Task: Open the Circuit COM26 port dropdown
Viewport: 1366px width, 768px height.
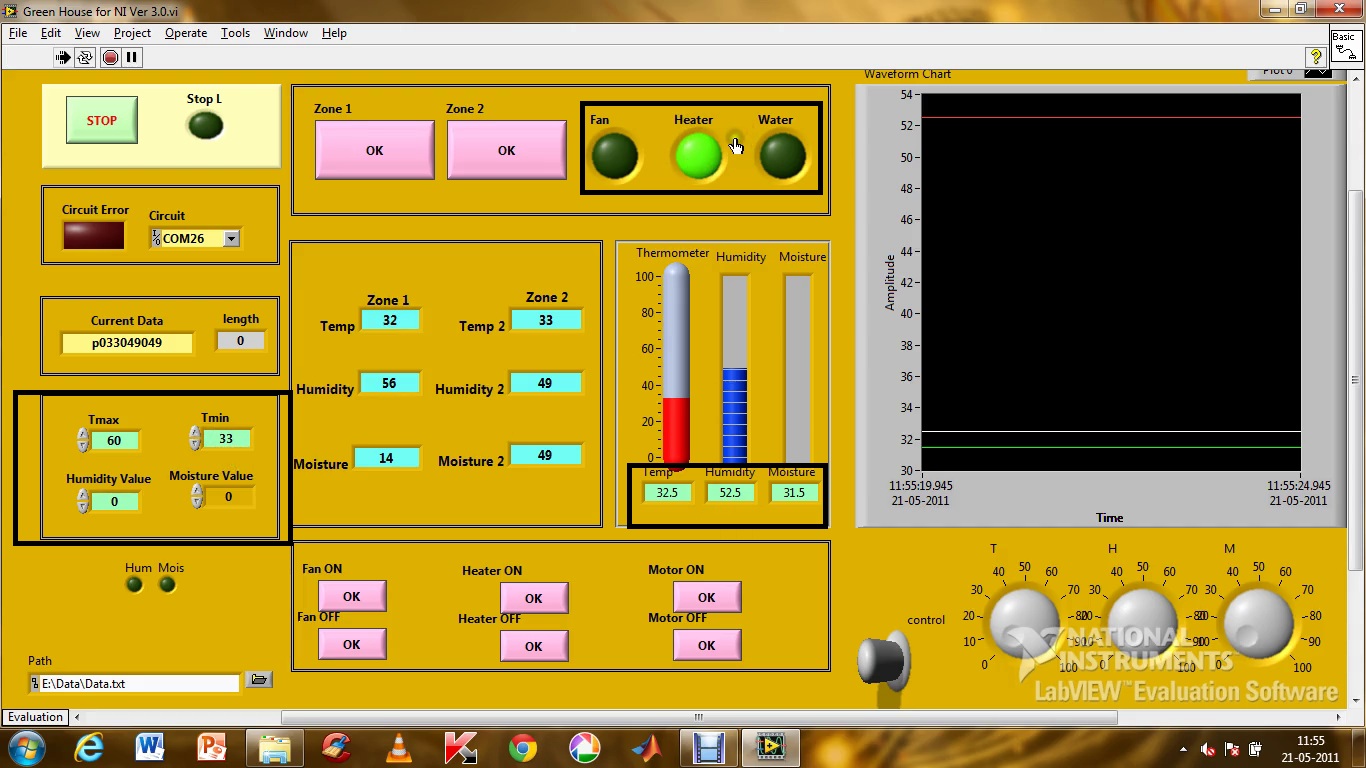Action: click(x=232, y=238)
